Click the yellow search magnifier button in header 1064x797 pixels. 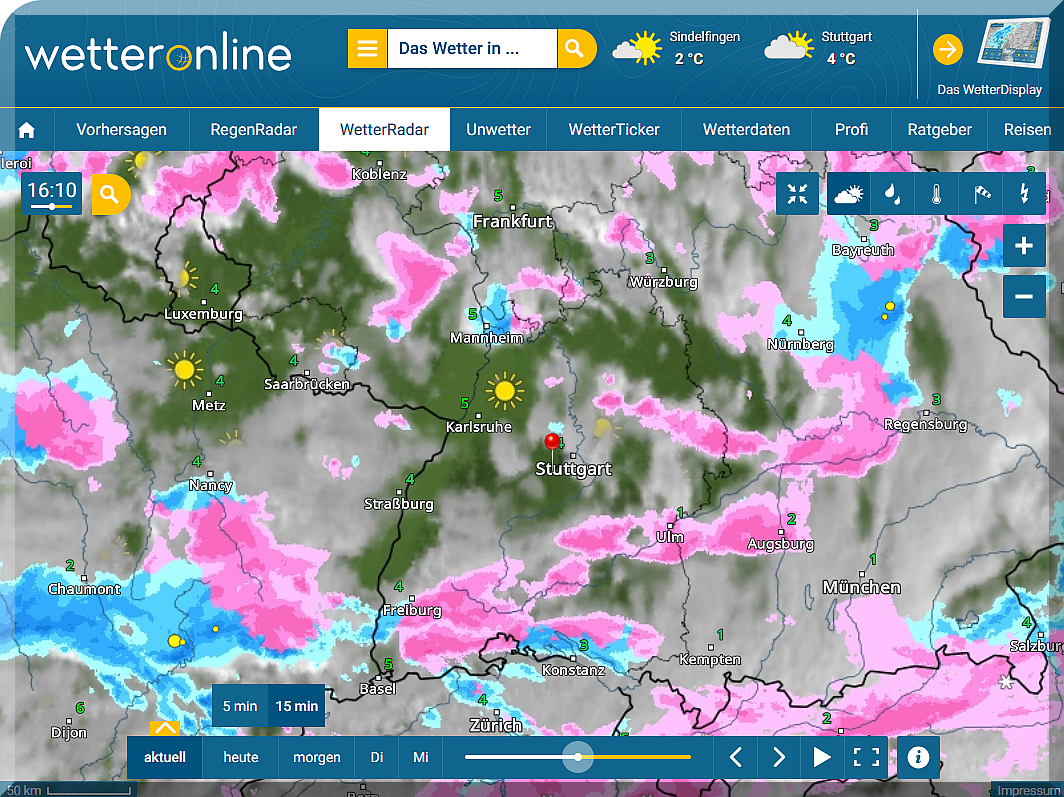coord(575,48)
